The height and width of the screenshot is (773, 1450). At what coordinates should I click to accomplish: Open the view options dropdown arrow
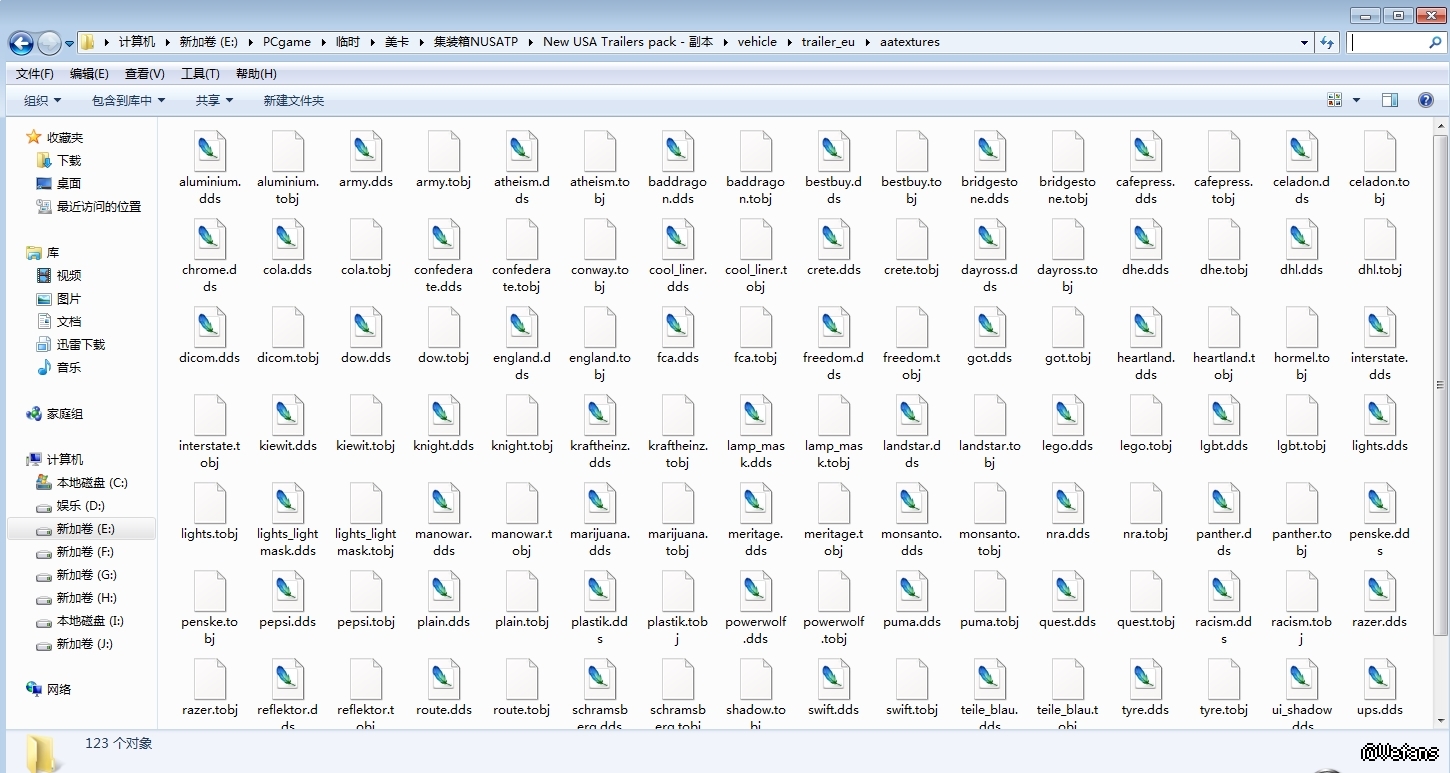1356,100
